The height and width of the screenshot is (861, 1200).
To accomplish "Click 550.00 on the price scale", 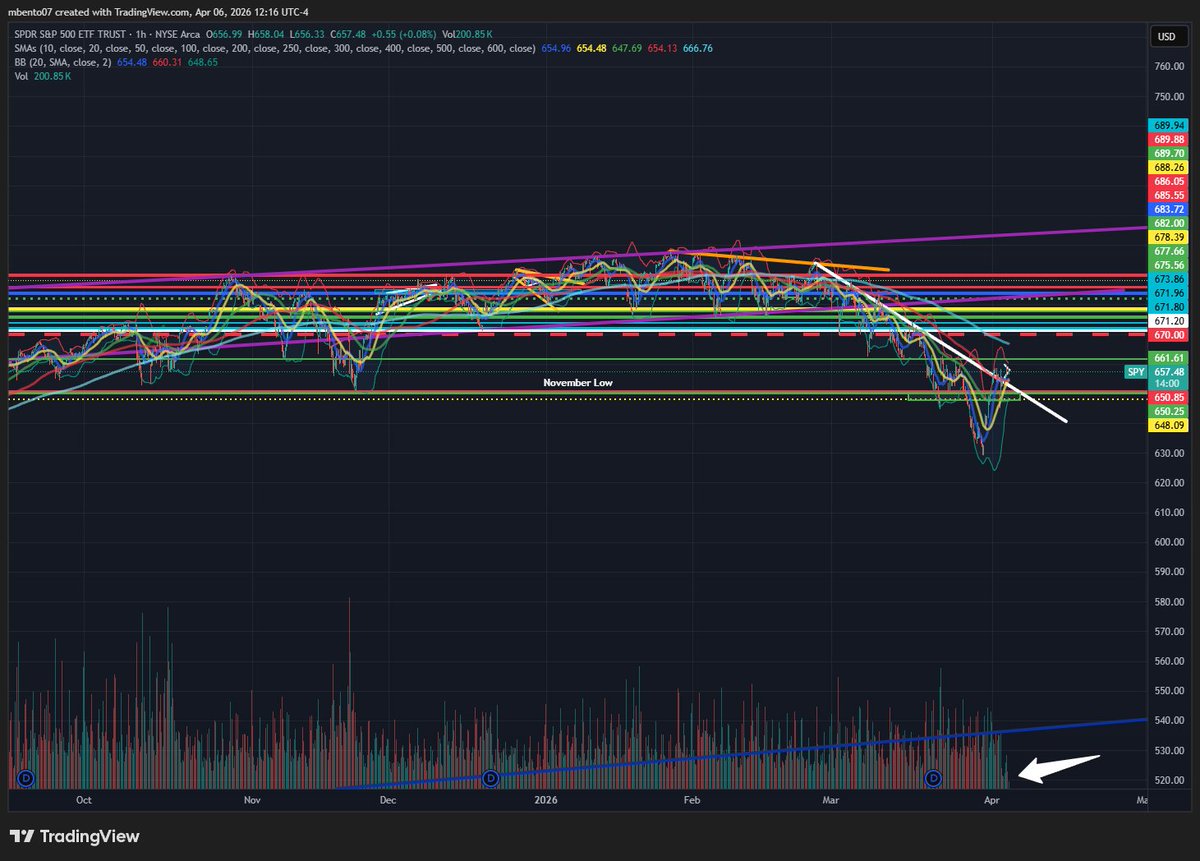I will tap(1169, 691).
